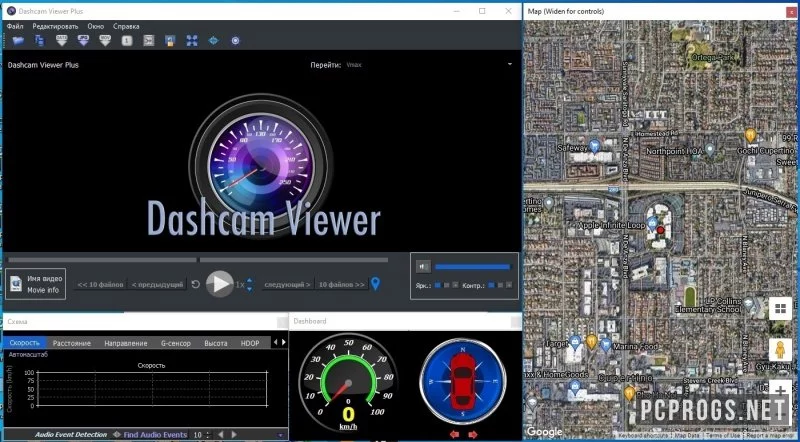Screen dimensions: 800x442
Task: Jump forward with 10 файлов >> button
Action: (x=341, y=284)
